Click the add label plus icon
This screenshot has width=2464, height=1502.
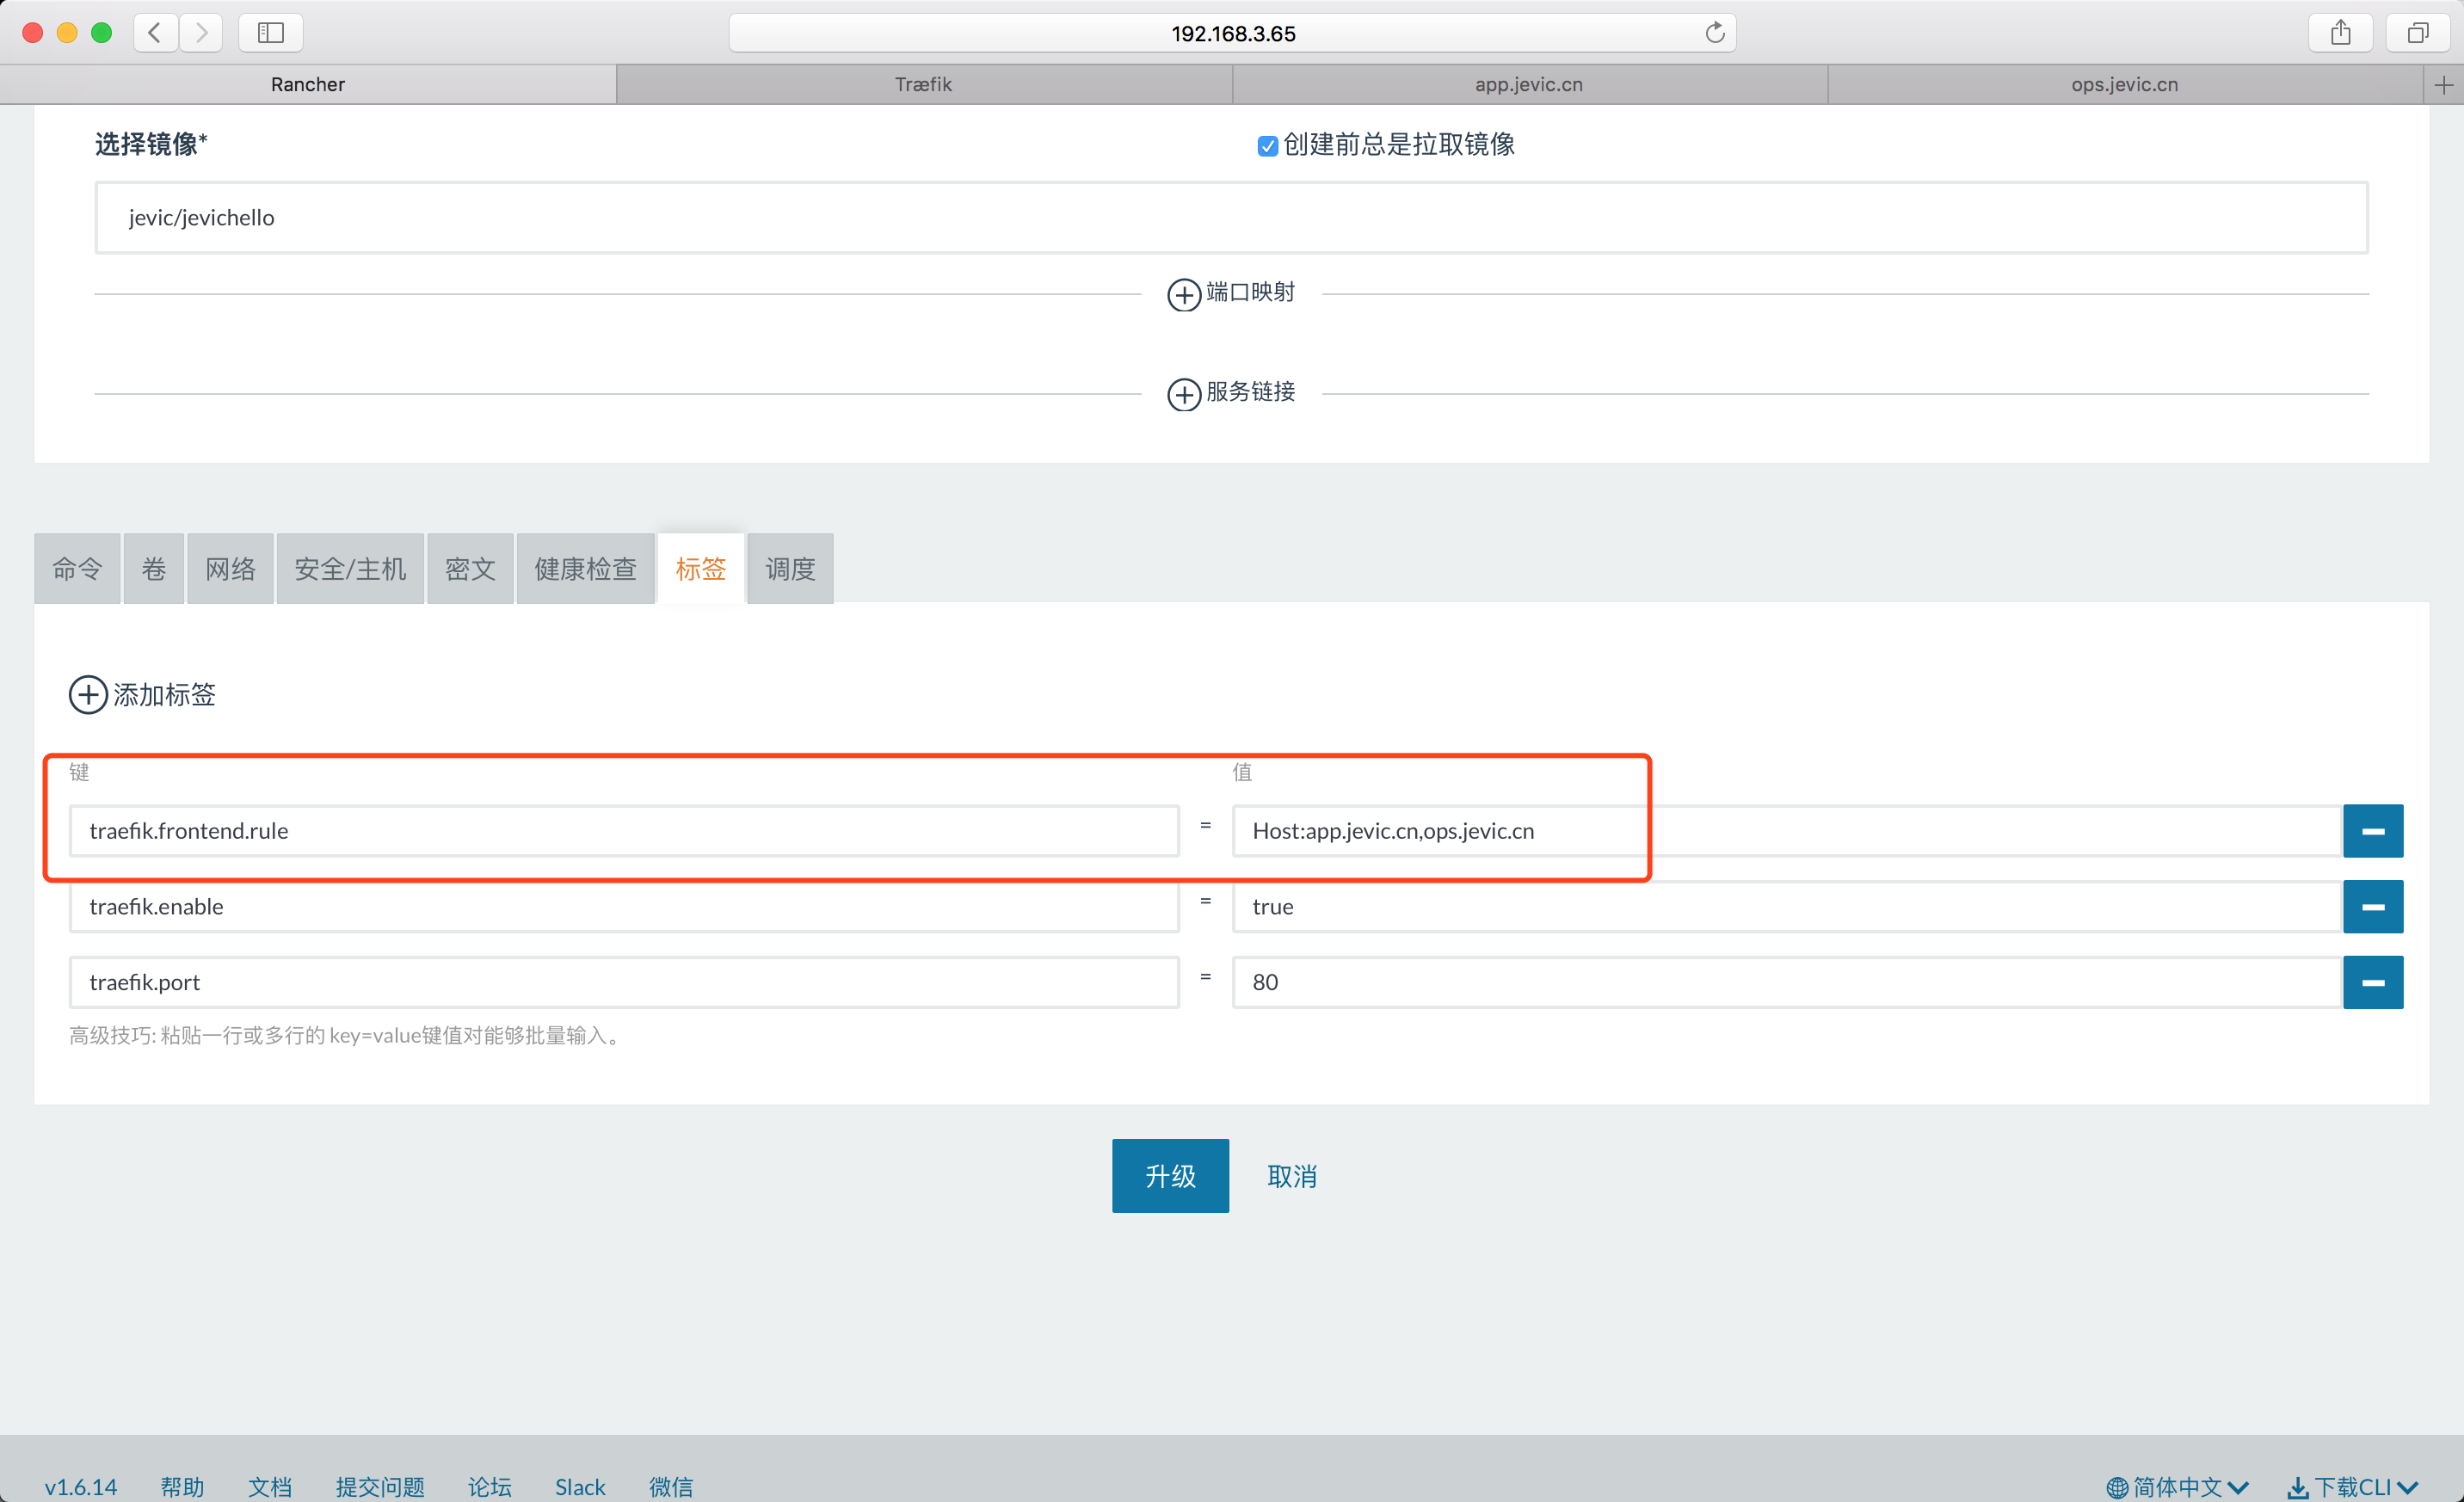(88, 694)
